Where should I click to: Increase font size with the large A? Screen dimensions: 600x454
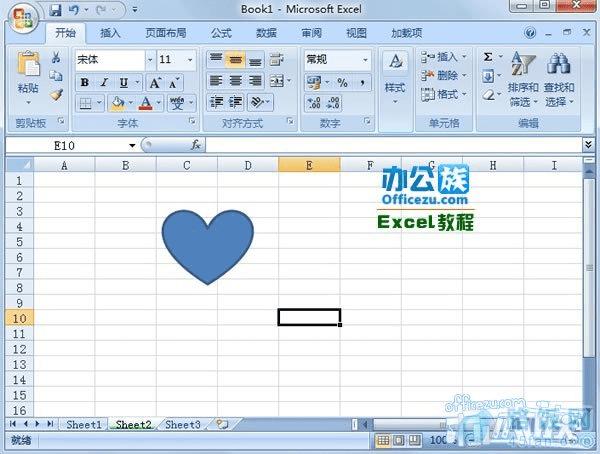pos(155,83)
